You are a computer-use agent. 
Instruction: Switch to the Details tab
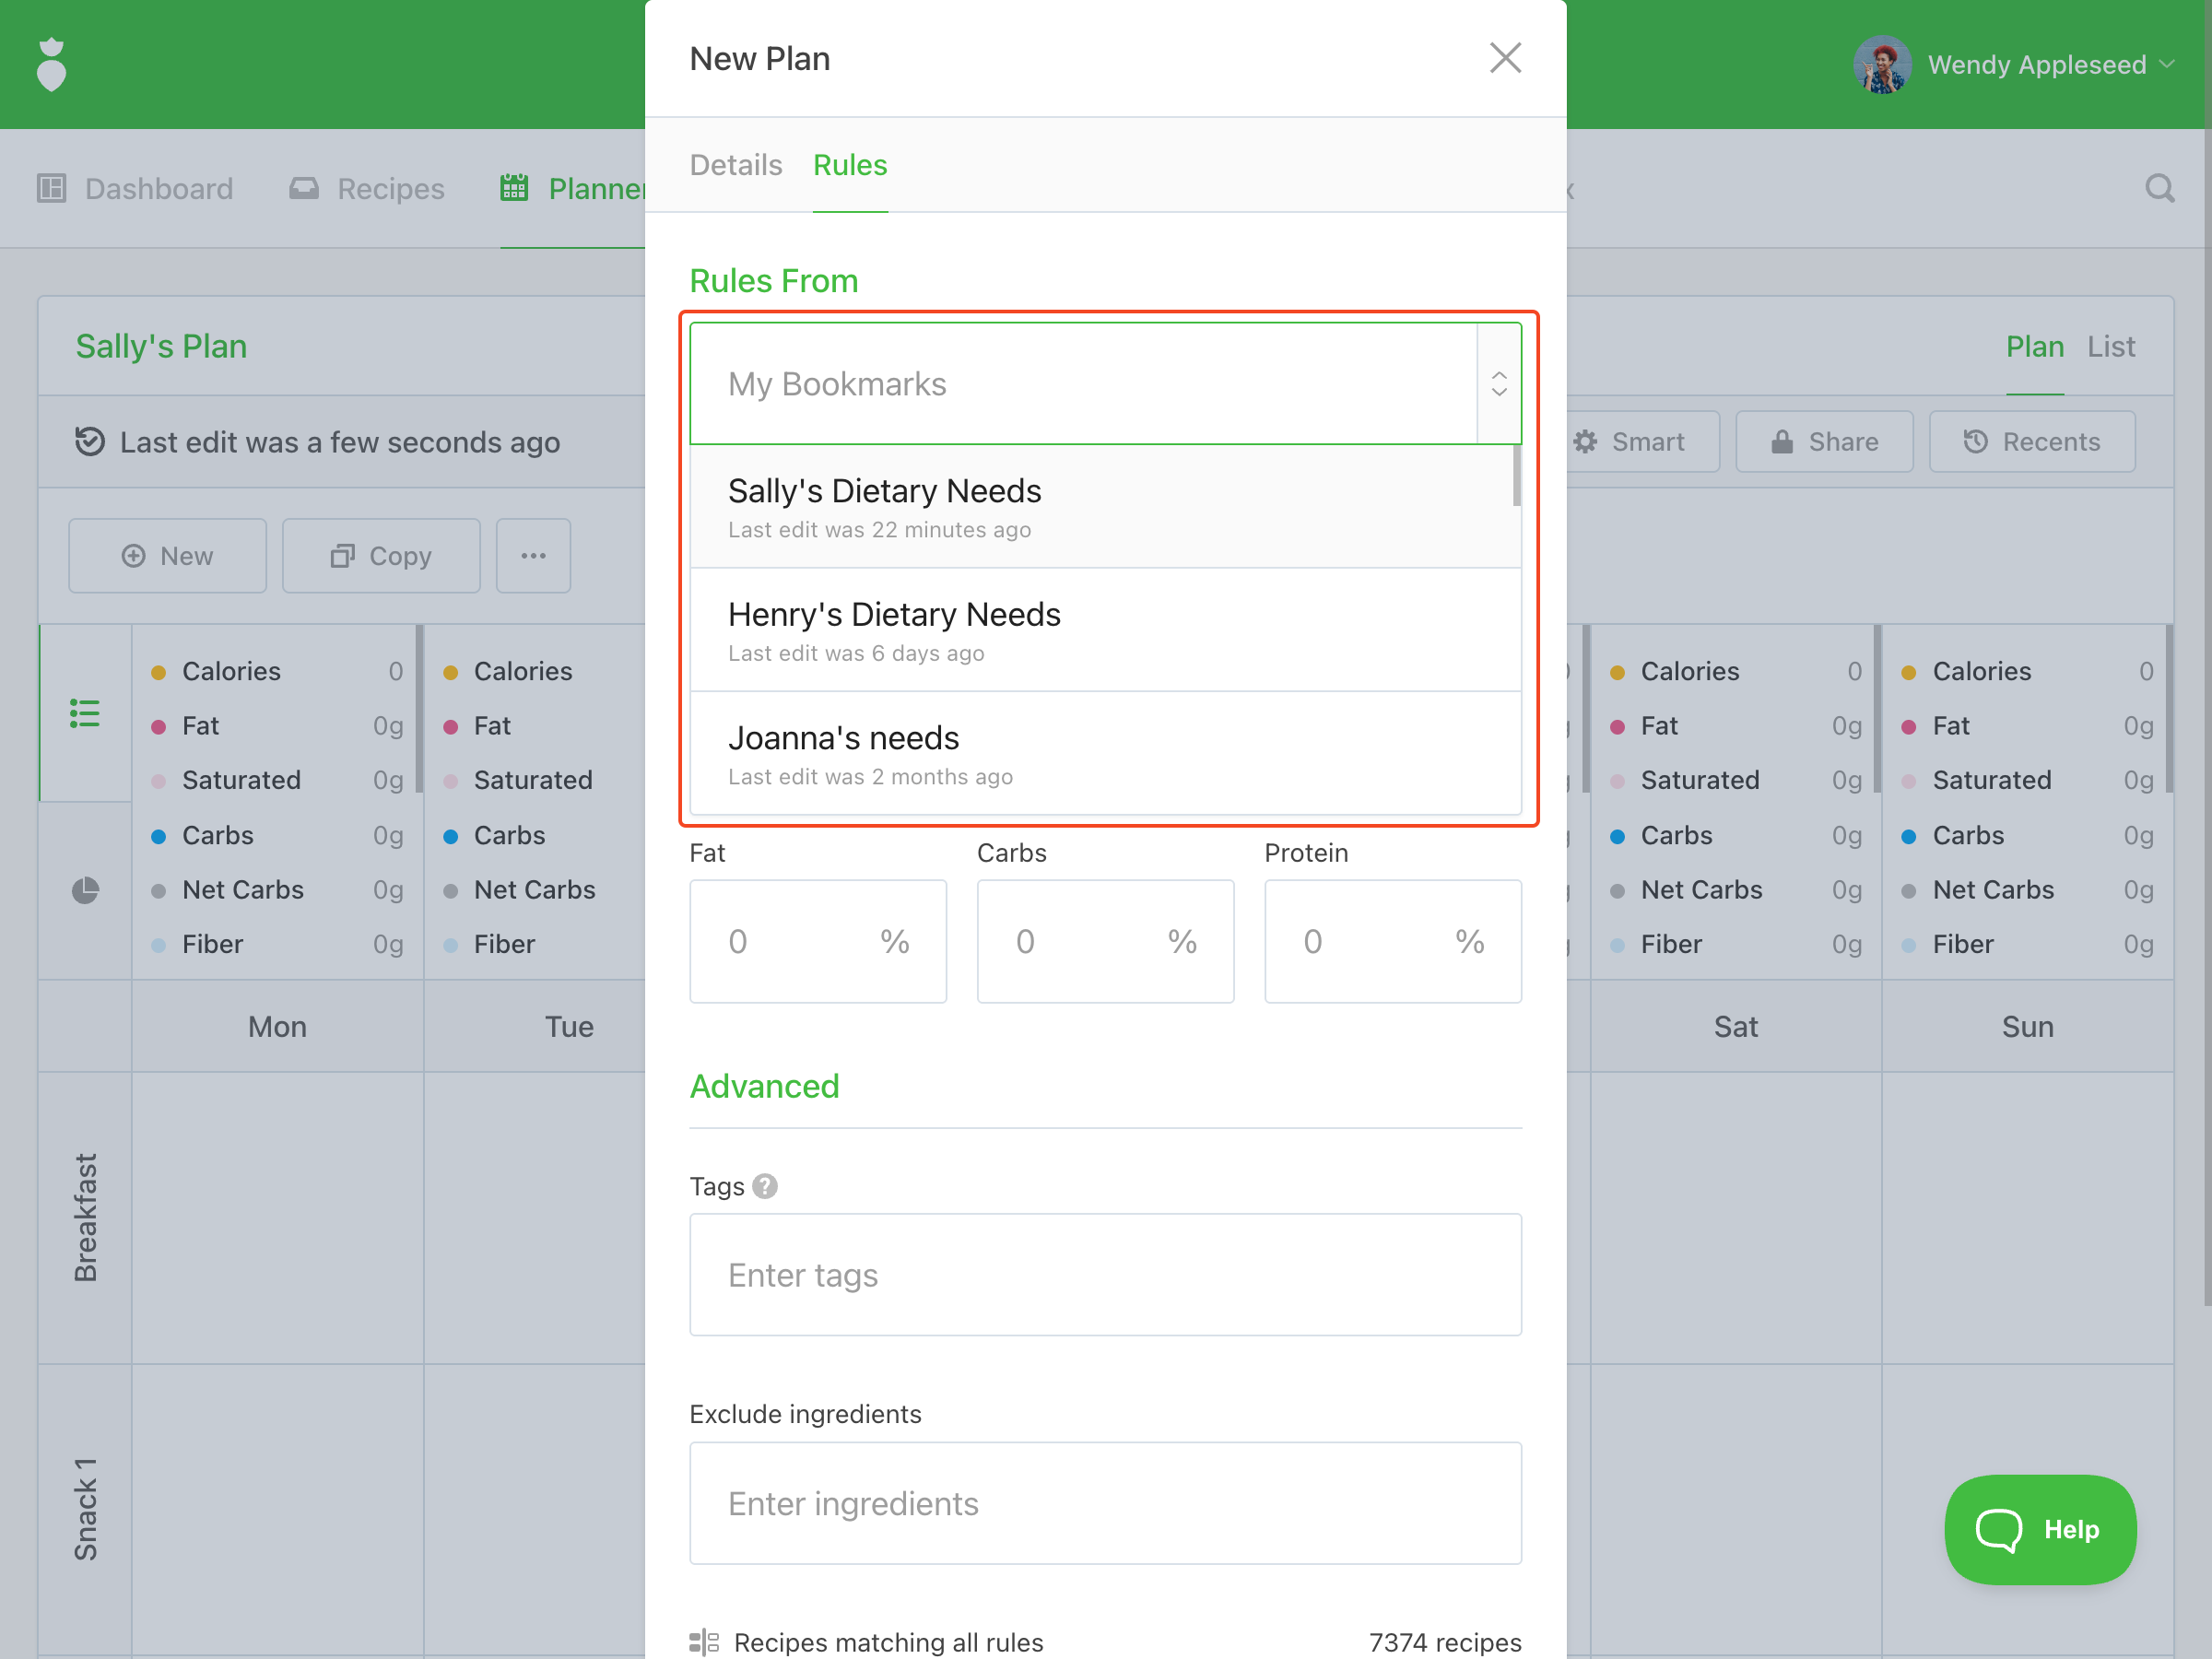click(x=736, y=165)
